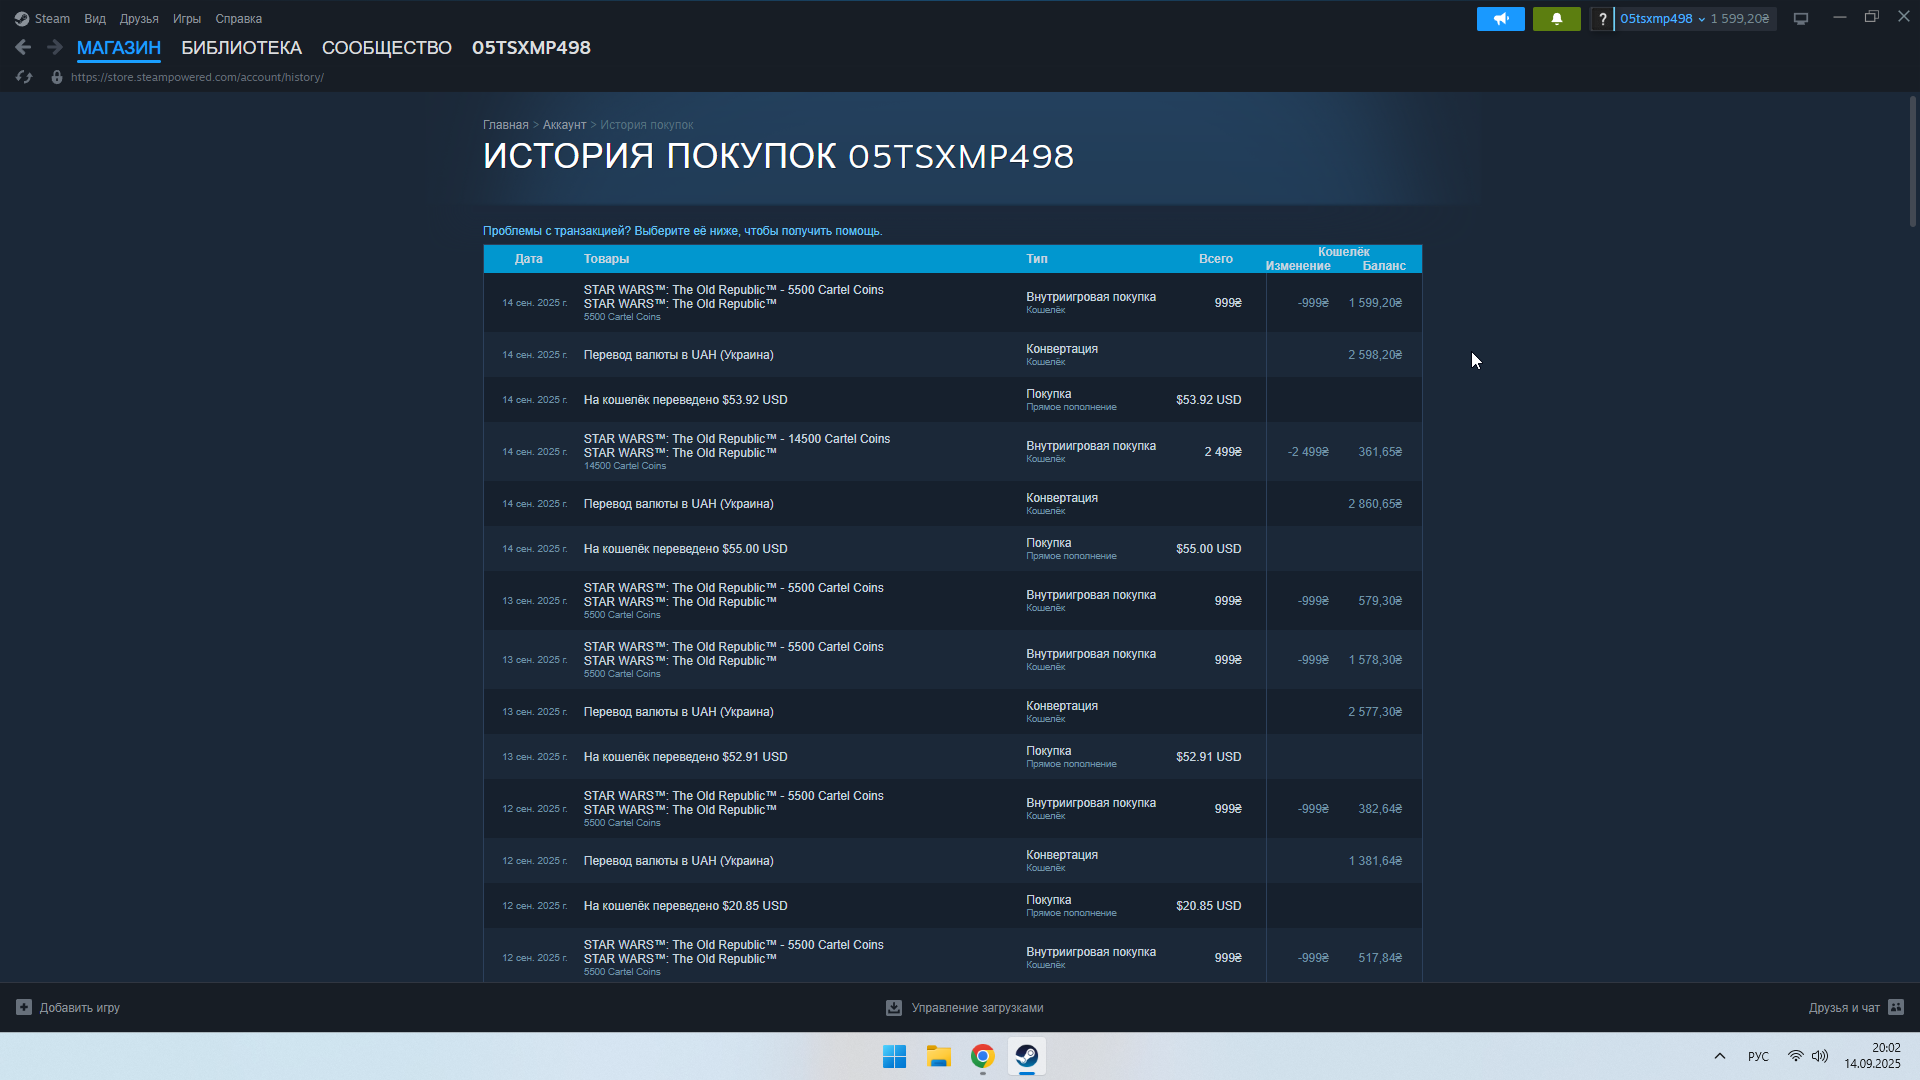Select the $52.91 USD wallet transfer row
Image resolution: width=1920 pixels, height=1080 pixels.
[952, 757]
